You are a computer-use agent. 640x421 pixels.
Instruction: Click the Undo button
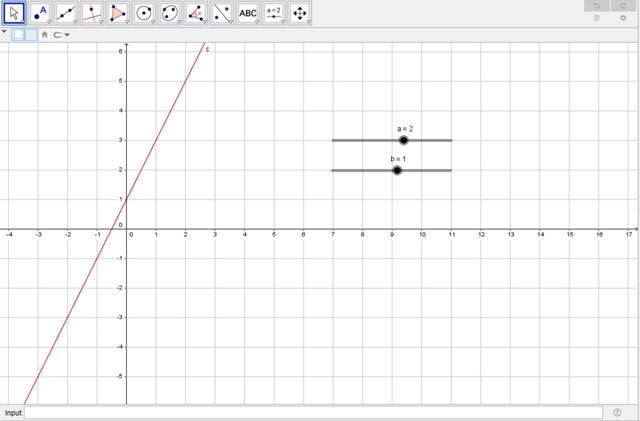pyautogui.click(x=597, y=6)
